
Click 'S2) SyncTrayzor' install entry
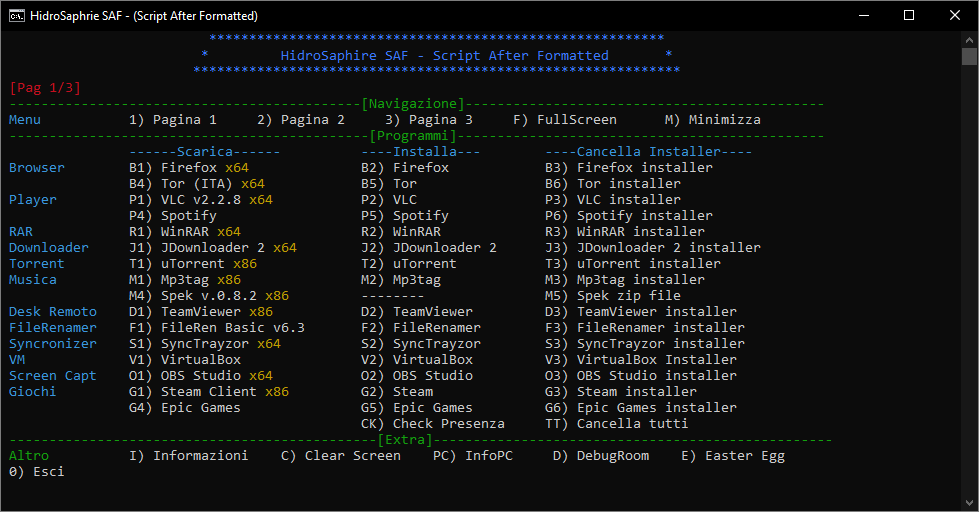tap(421, 344)
